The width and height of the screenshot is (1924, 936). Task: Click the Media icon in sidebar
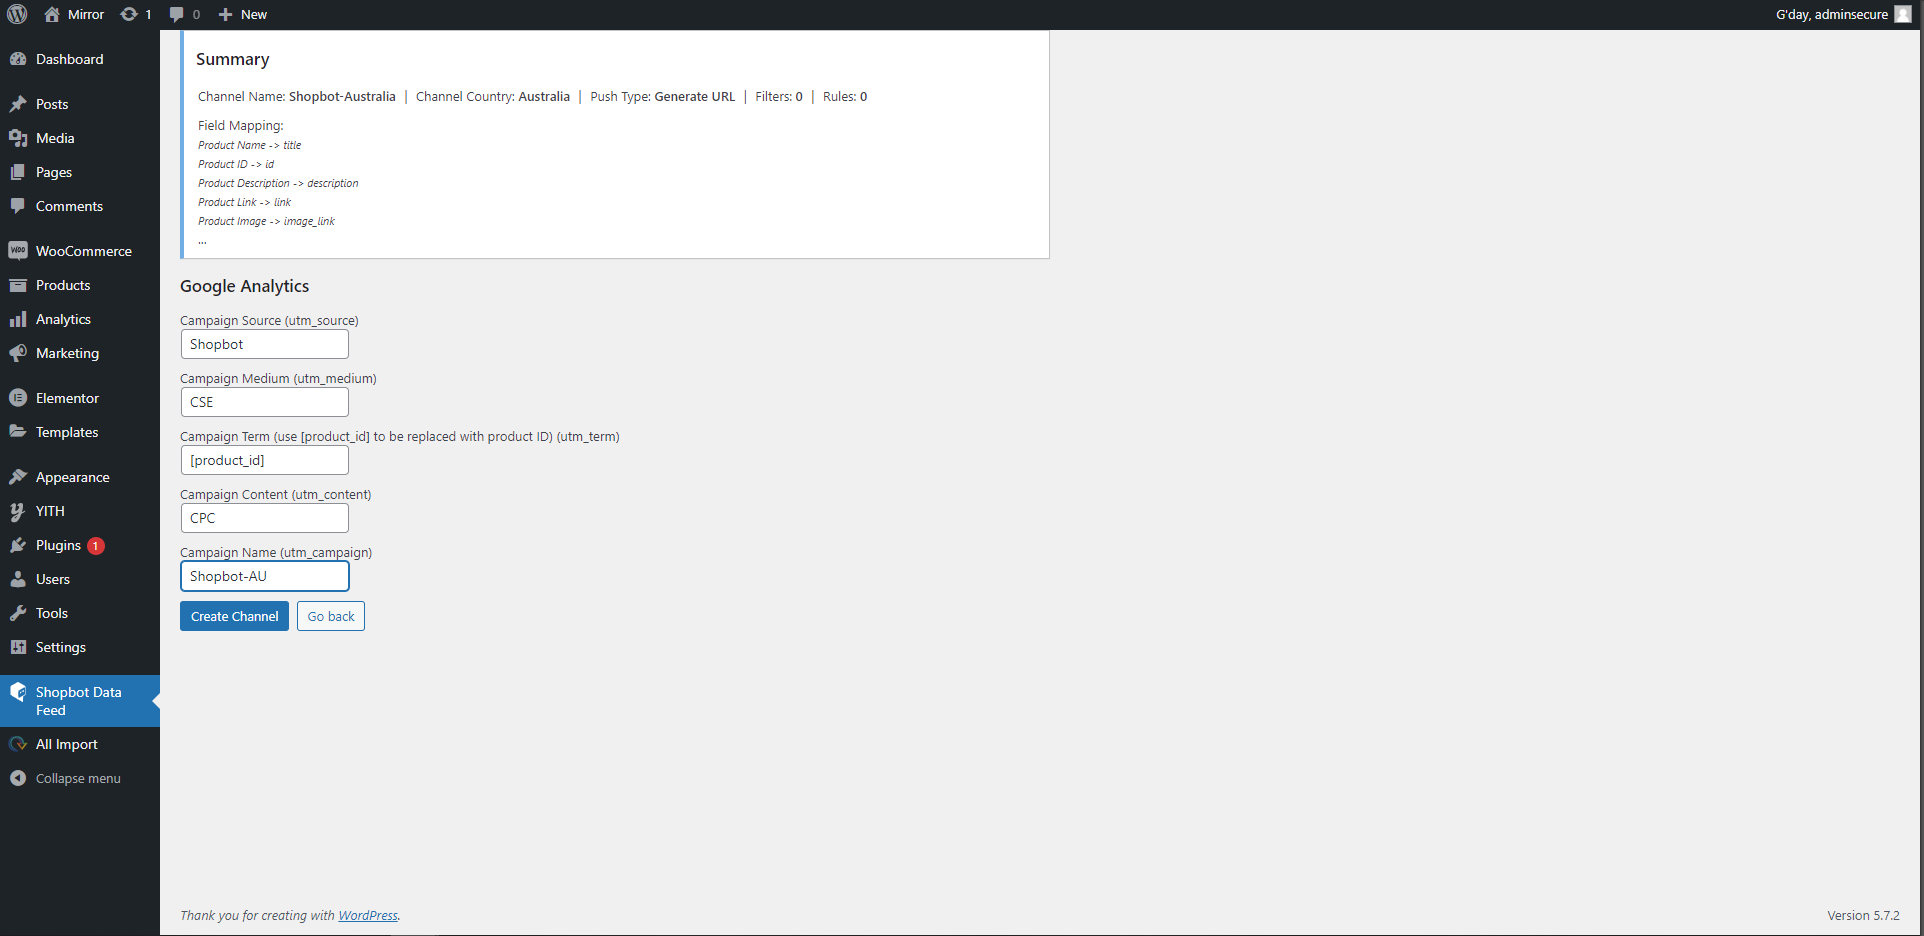pos(18,138)
